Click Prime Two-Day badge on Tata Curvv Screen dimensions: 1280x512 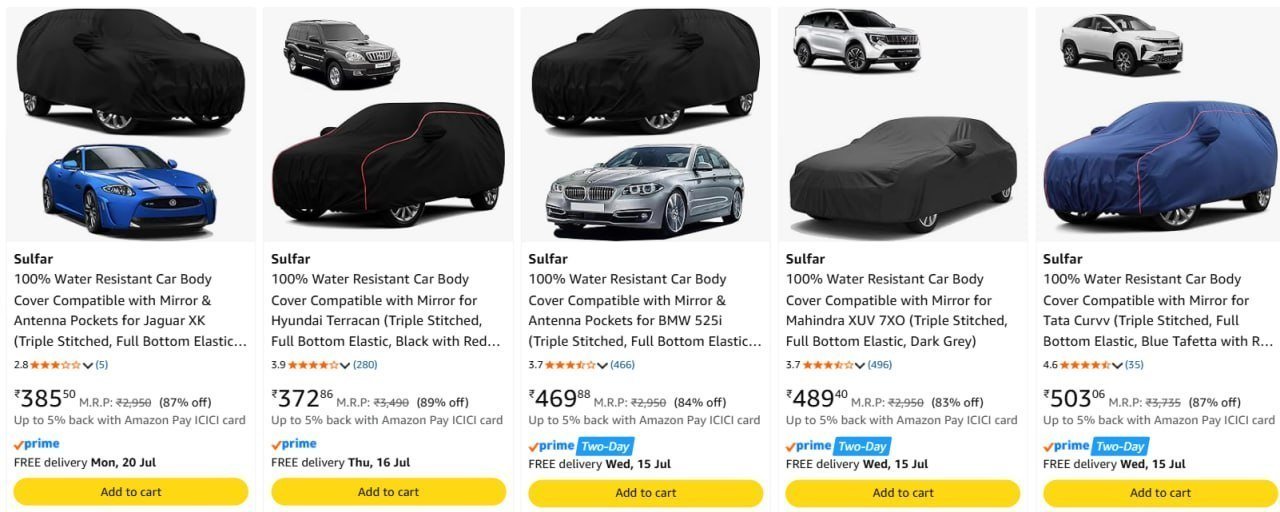1096,446
